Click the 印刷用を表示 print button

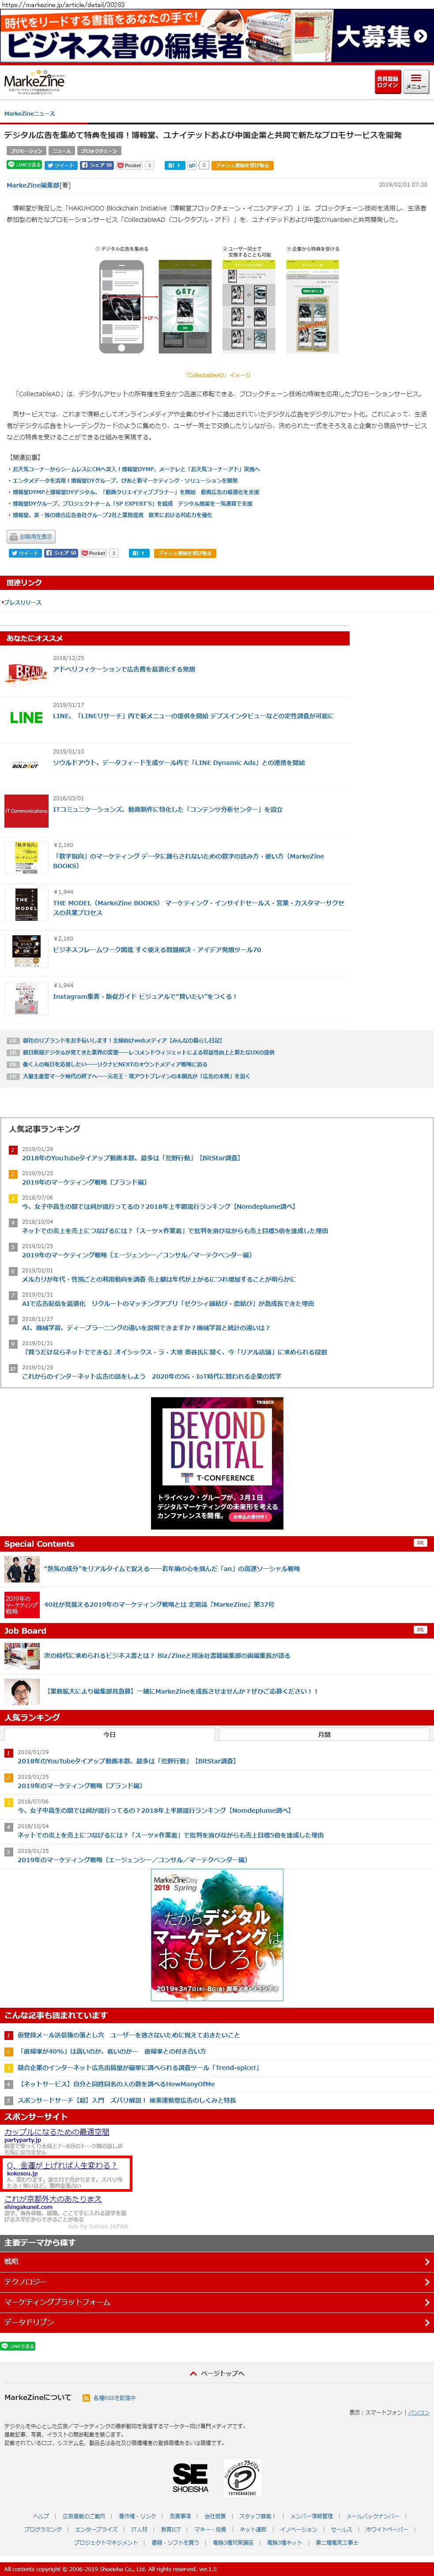pyautogui.click(x=31, y=536)
